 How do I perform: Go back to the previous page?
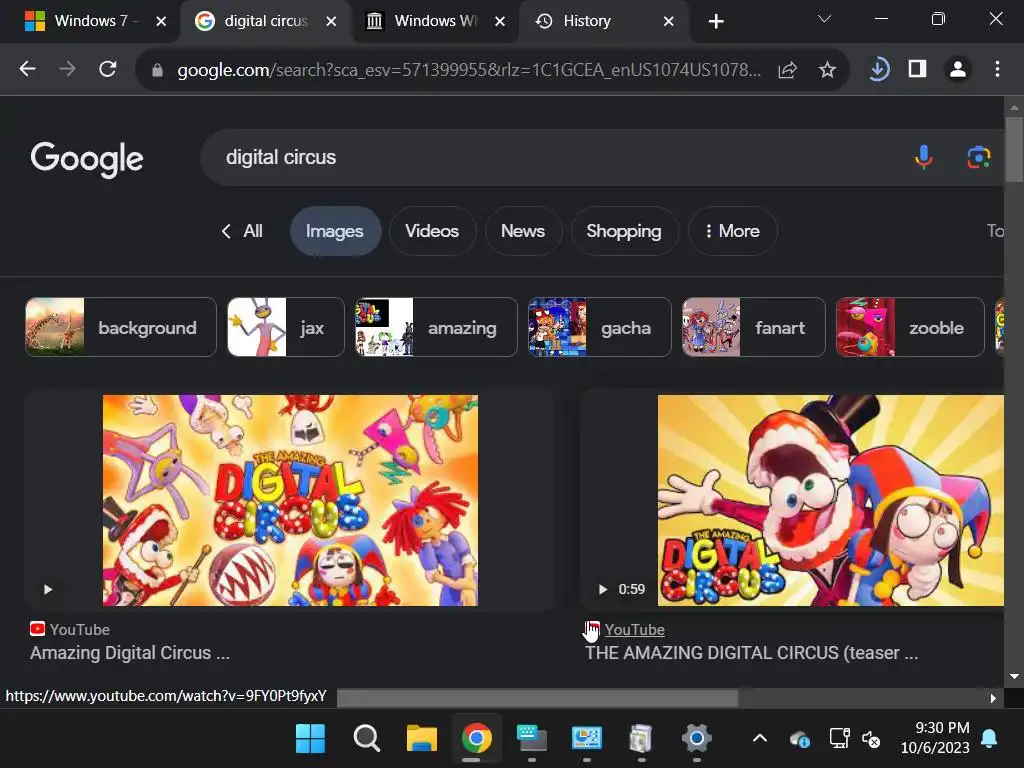27,69
